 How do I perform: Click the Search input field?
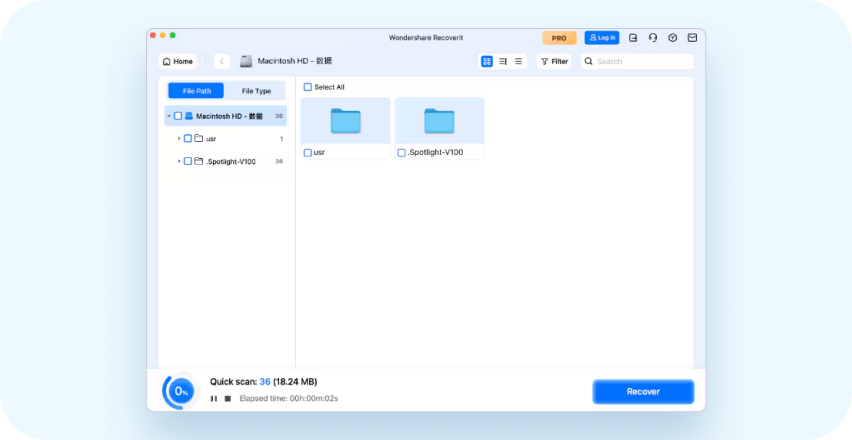[637, 61]
